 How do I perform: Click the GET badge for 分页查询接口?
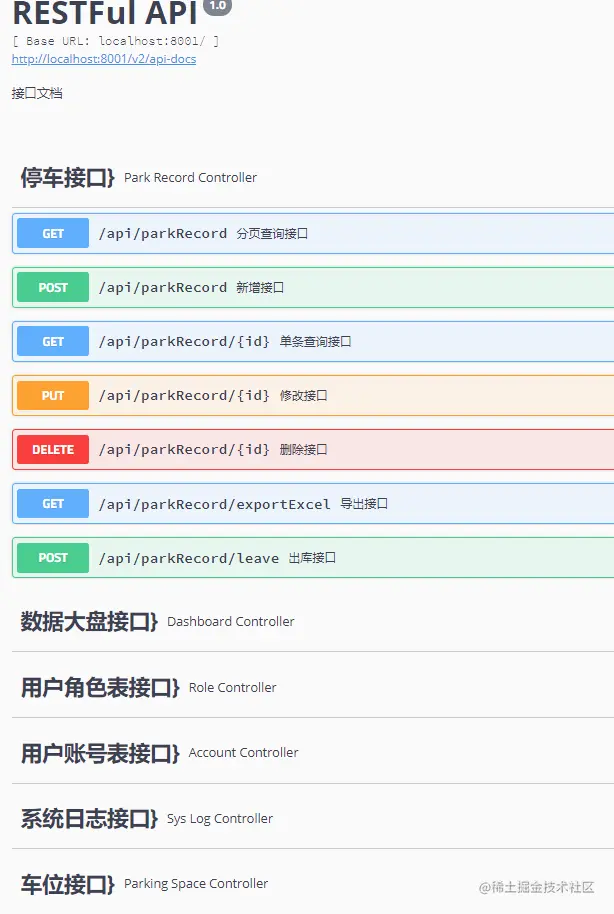pos(53,233)
